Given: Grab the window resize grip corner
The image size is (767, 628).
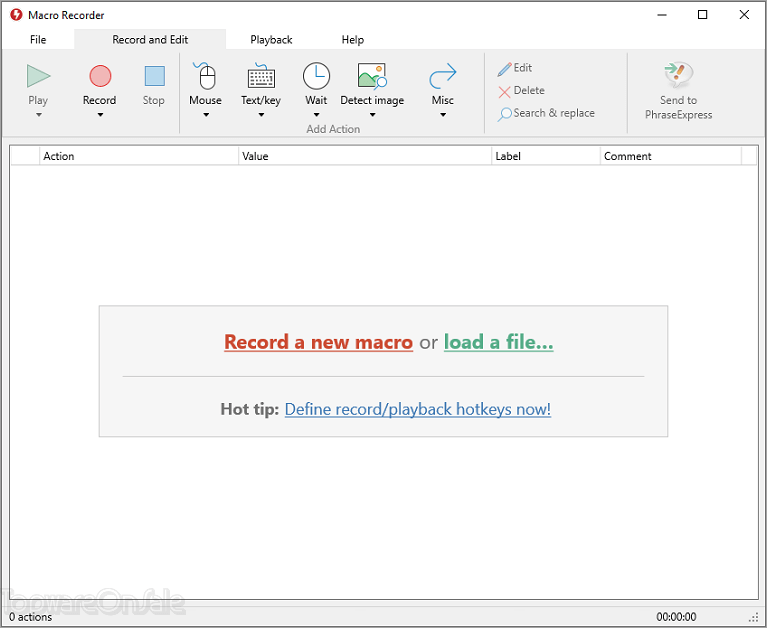Looking at the screenshot, I should [754, 618].
